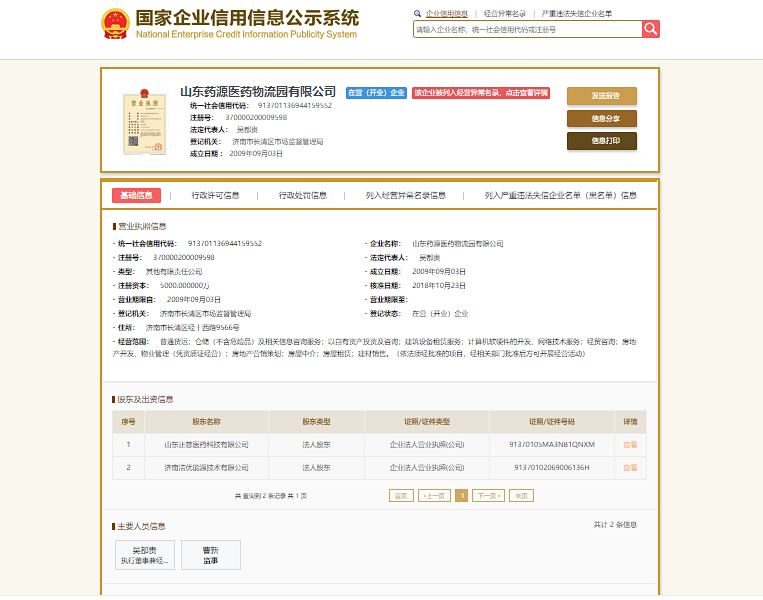The width and height of the screenshot is (763, 600).
Task: Click the records summary text near pagination
Action: [x=271, y=496]
